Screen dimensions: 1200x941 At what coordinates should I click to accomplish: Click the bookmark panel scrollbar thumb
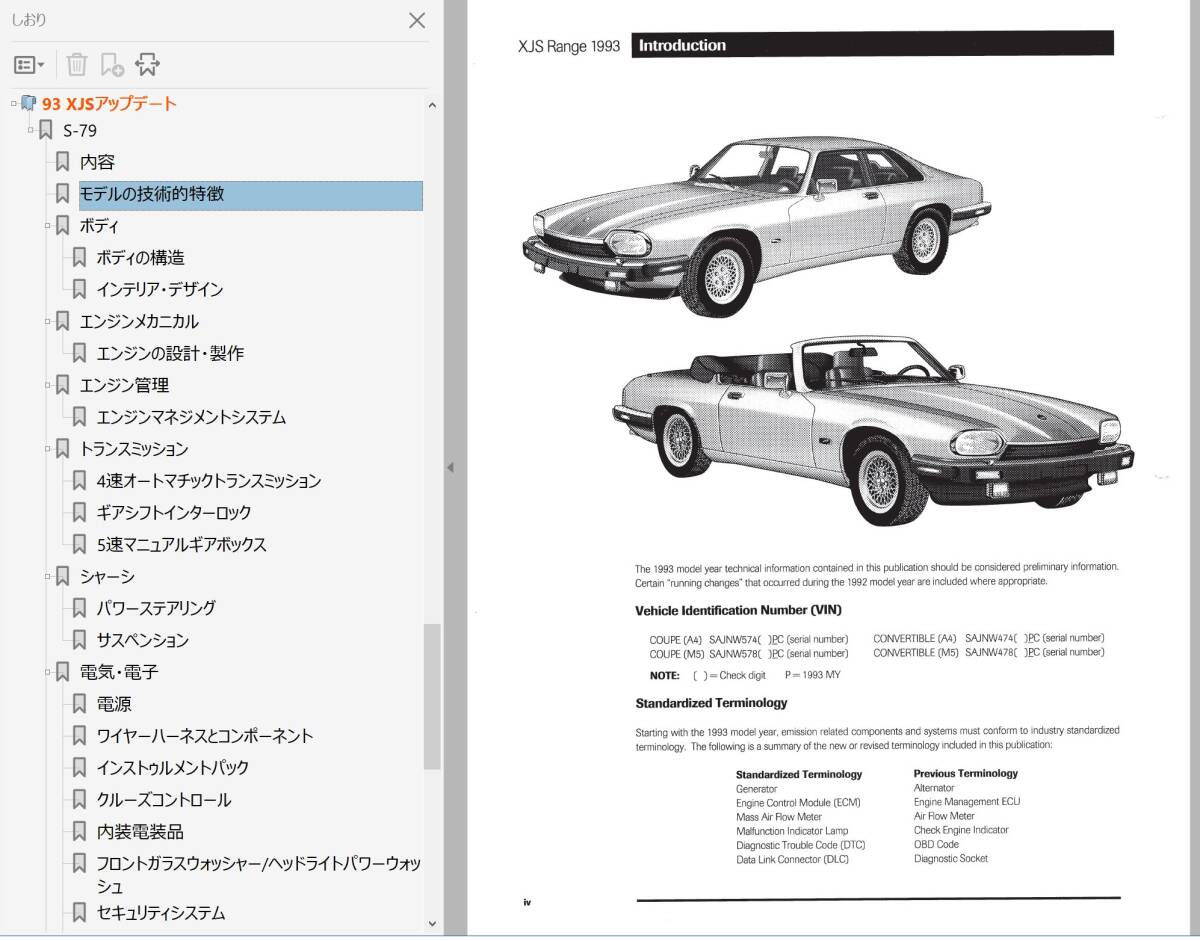tap(432, 697)
